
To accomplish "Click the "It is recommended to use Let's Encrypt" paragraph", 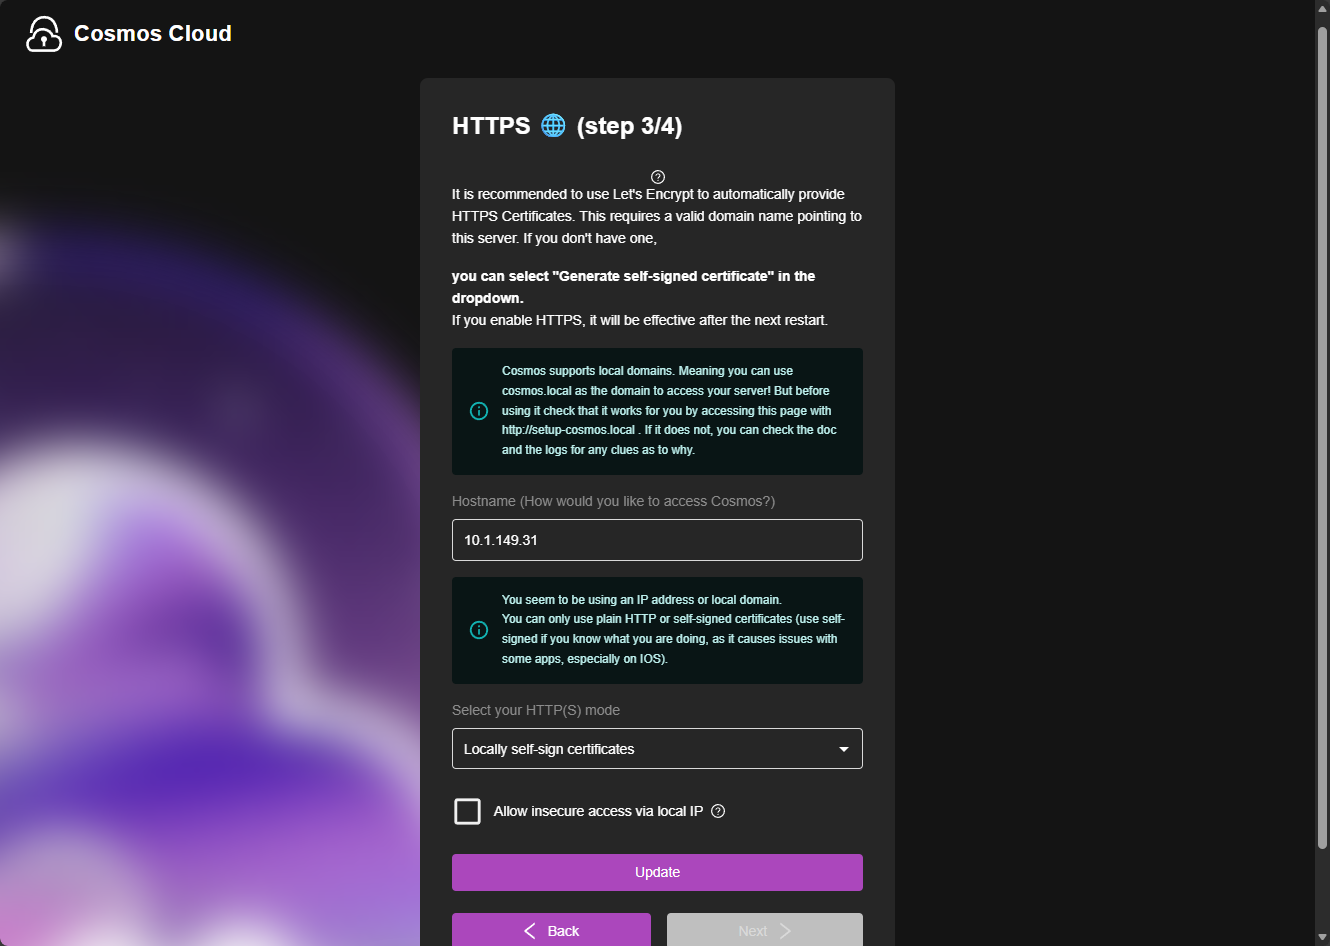I will [657, 216].
